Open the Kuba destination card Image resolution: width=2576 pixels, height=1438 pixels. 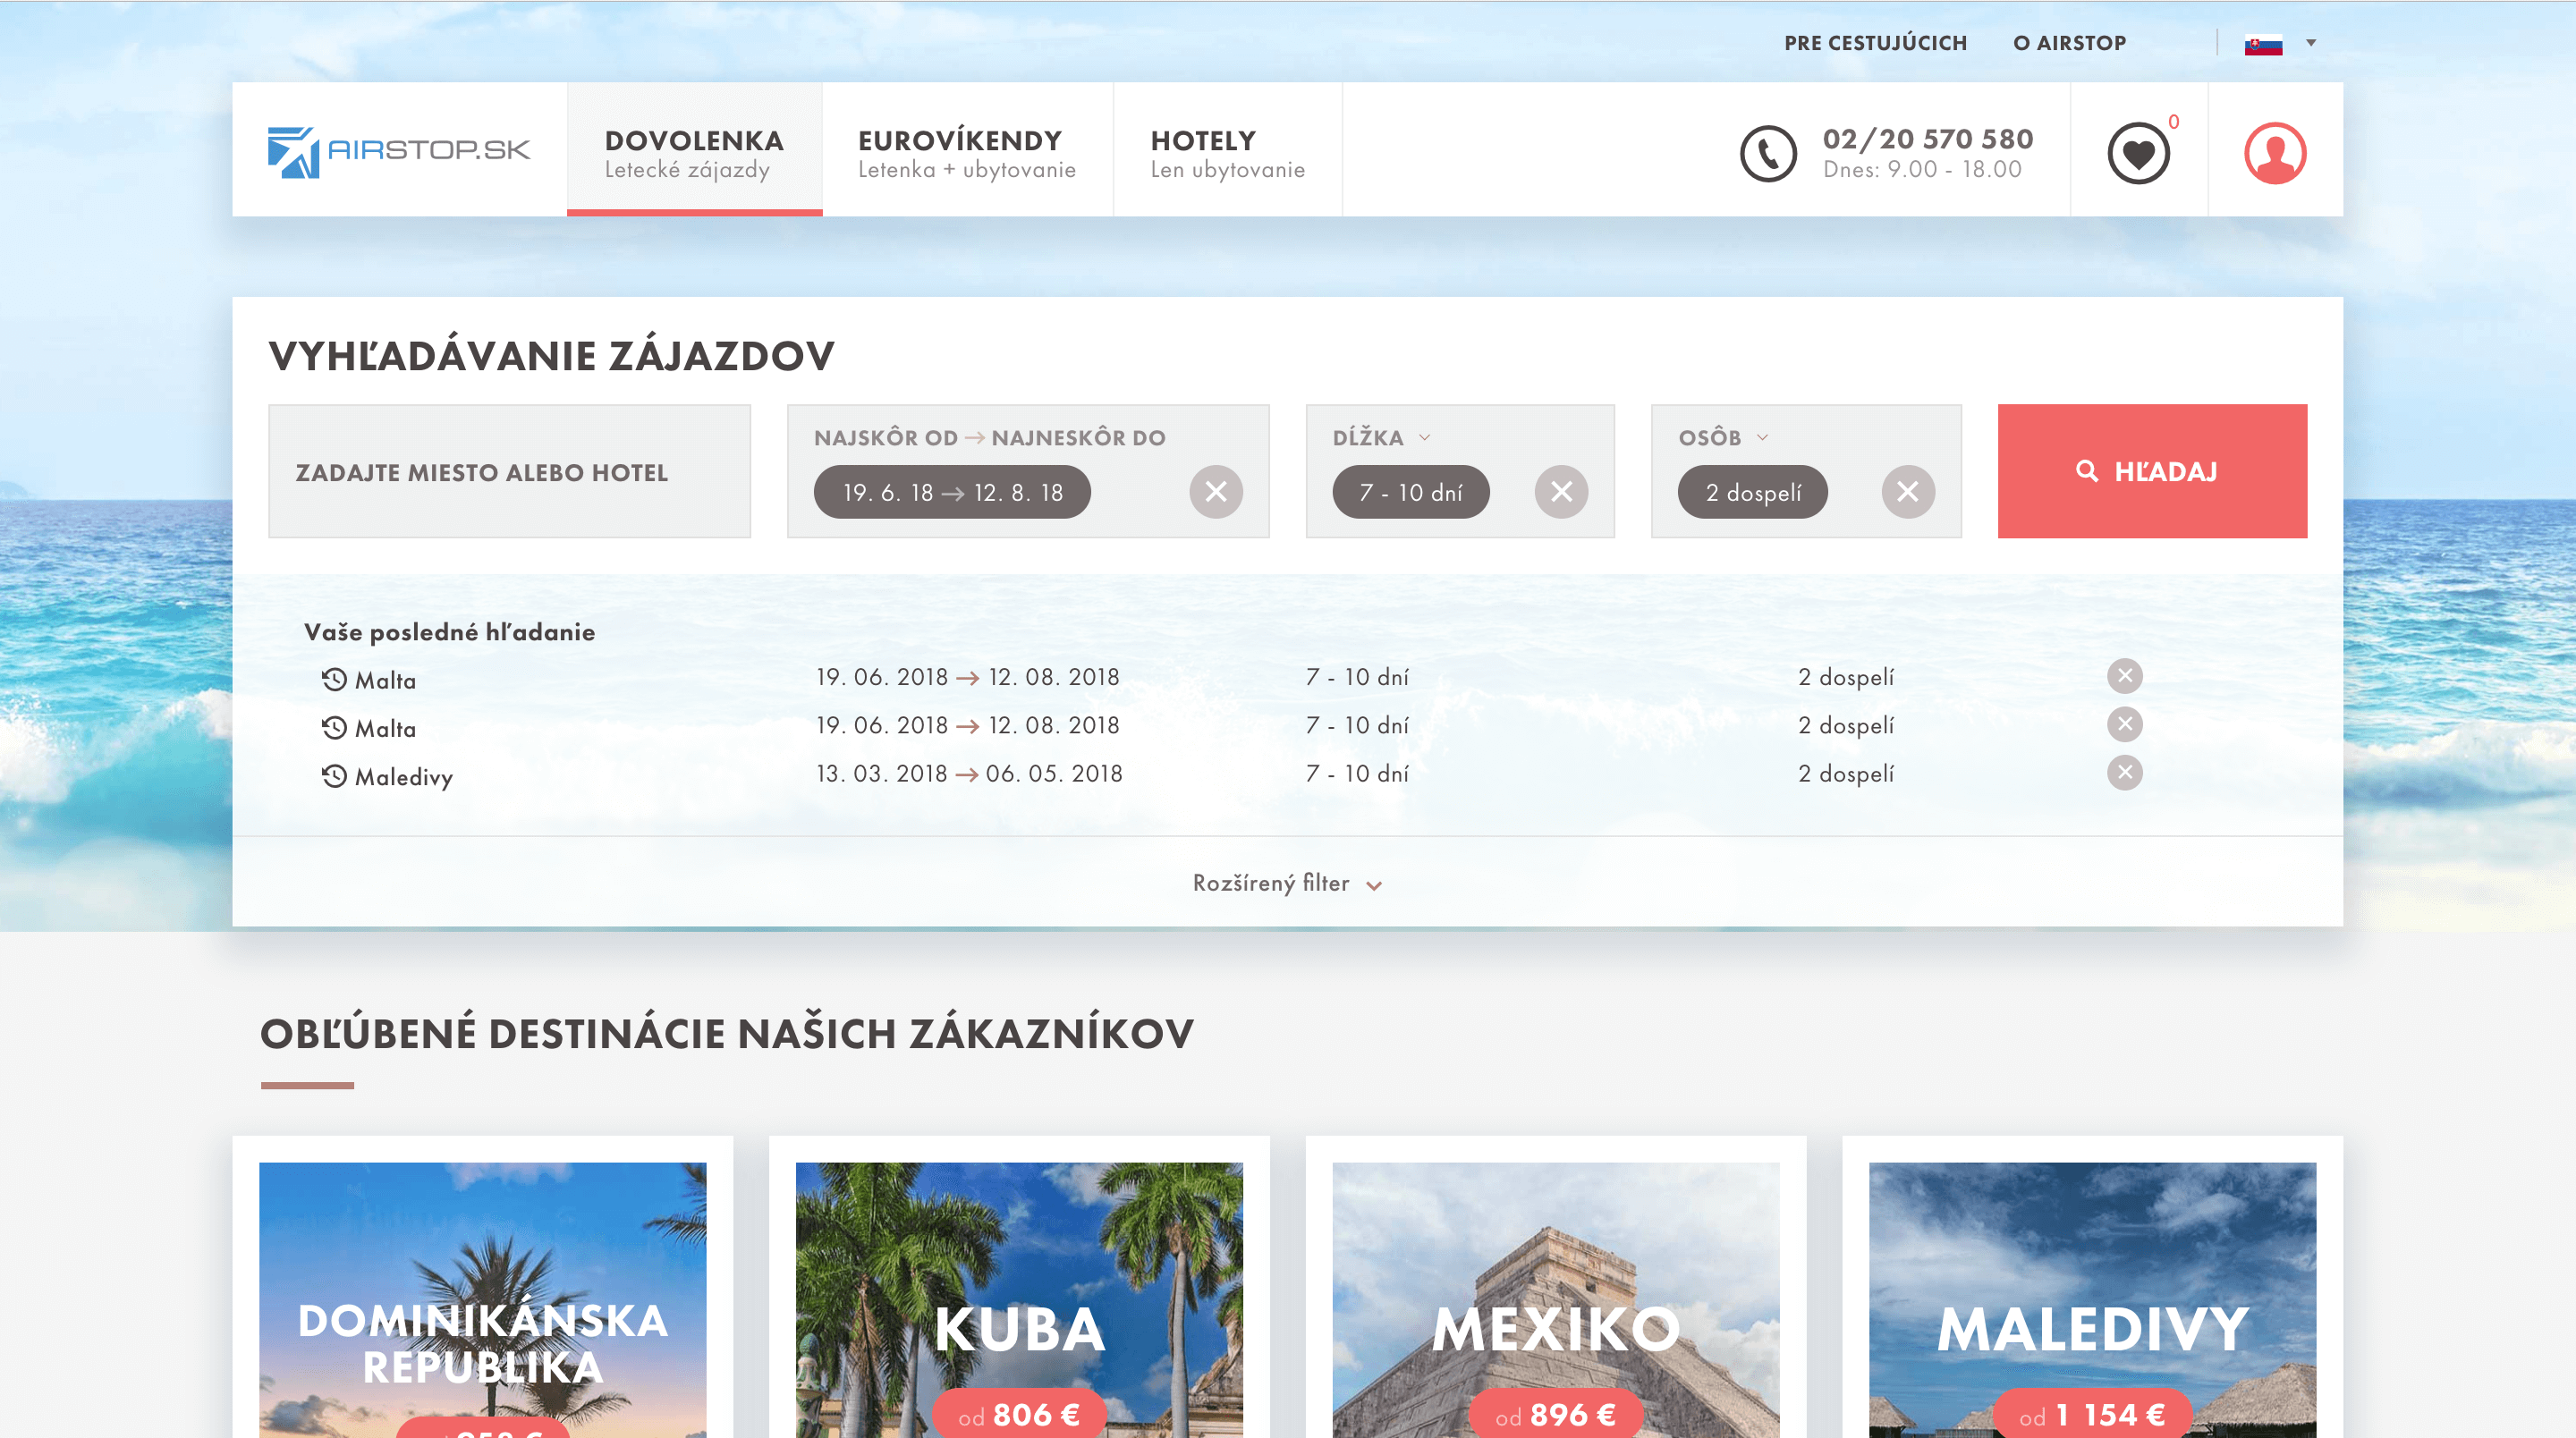coord(1018,1299)
